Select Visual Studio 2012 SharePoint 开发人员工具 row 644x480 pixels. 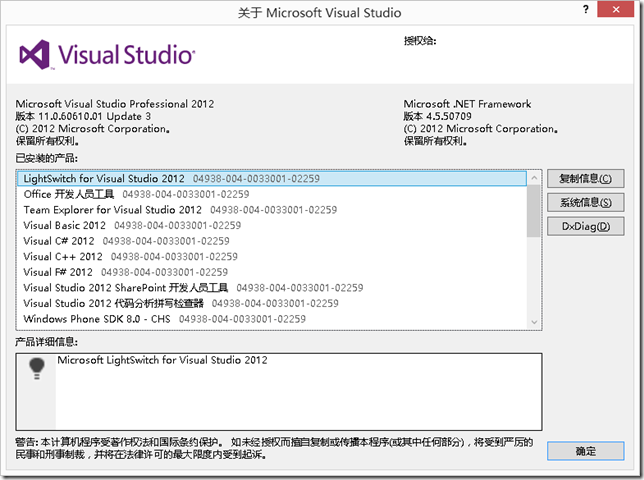click(272, 288)
